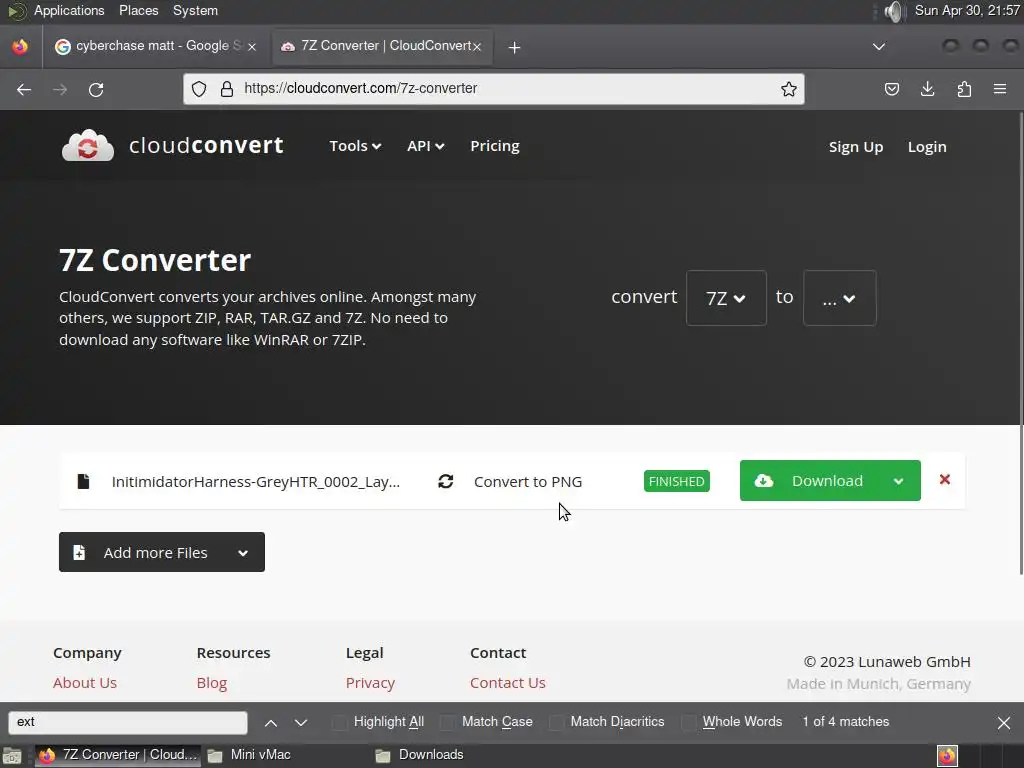Click the file document icon in row
The image size is (1024, 768).
point(83,481)
